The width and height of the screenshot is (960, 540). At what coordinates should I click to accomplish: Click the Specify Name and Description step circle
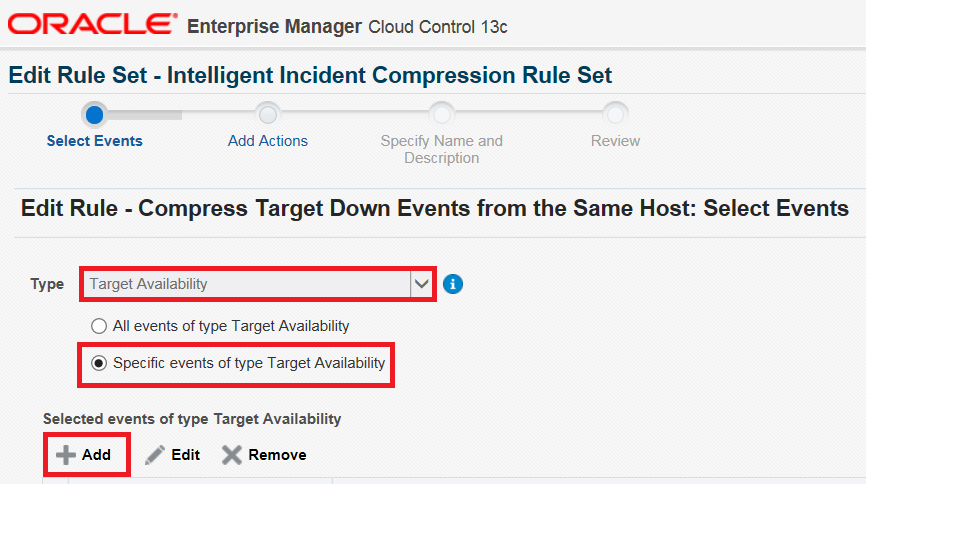click(441, 114)
